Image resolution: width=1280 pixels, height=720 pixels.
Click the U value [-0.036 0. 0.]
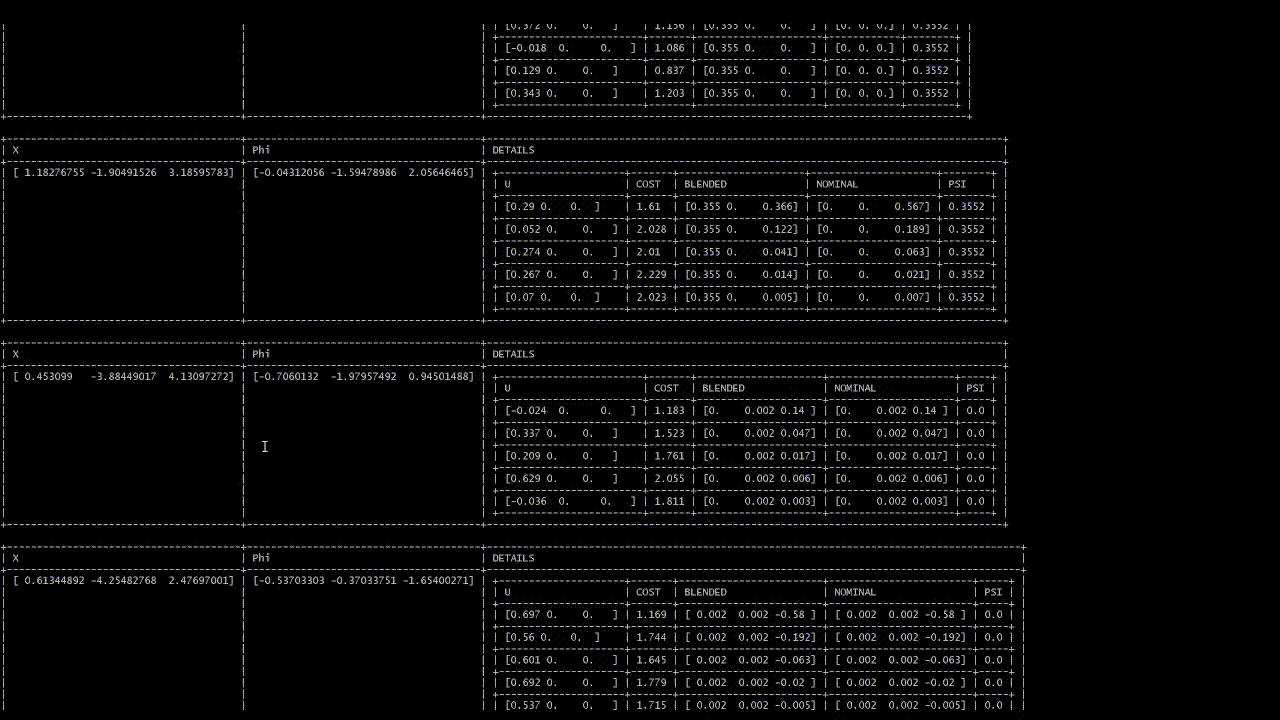click(x=570, y=501)
